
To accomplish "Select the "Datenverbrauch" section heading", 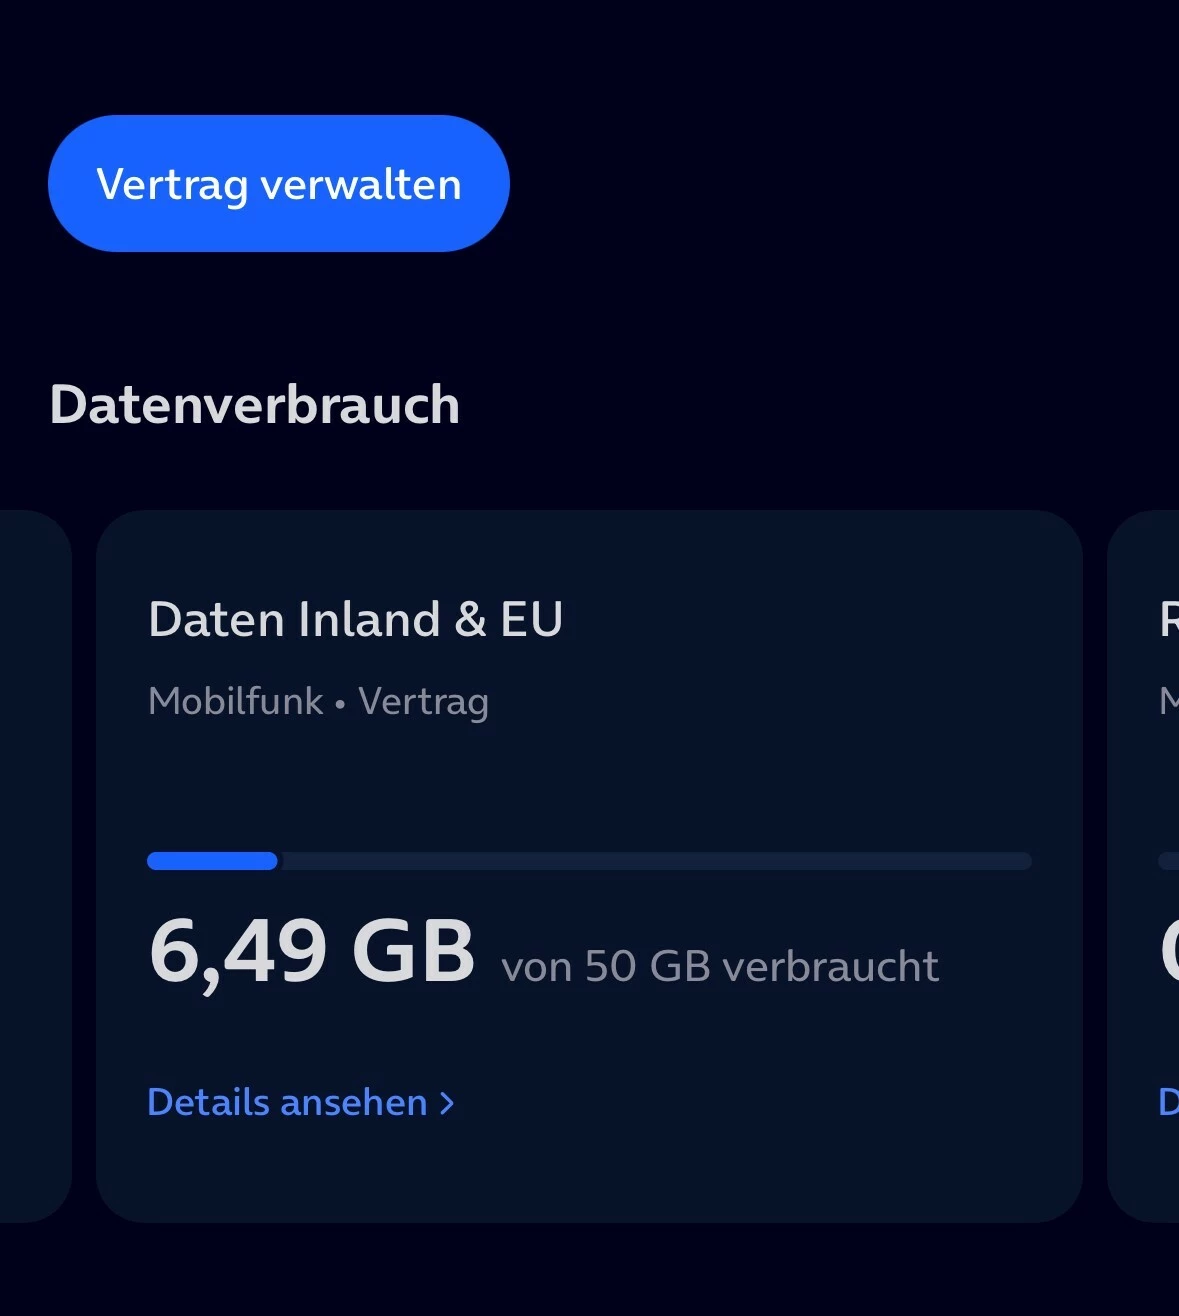I will [x=254, y=405].
